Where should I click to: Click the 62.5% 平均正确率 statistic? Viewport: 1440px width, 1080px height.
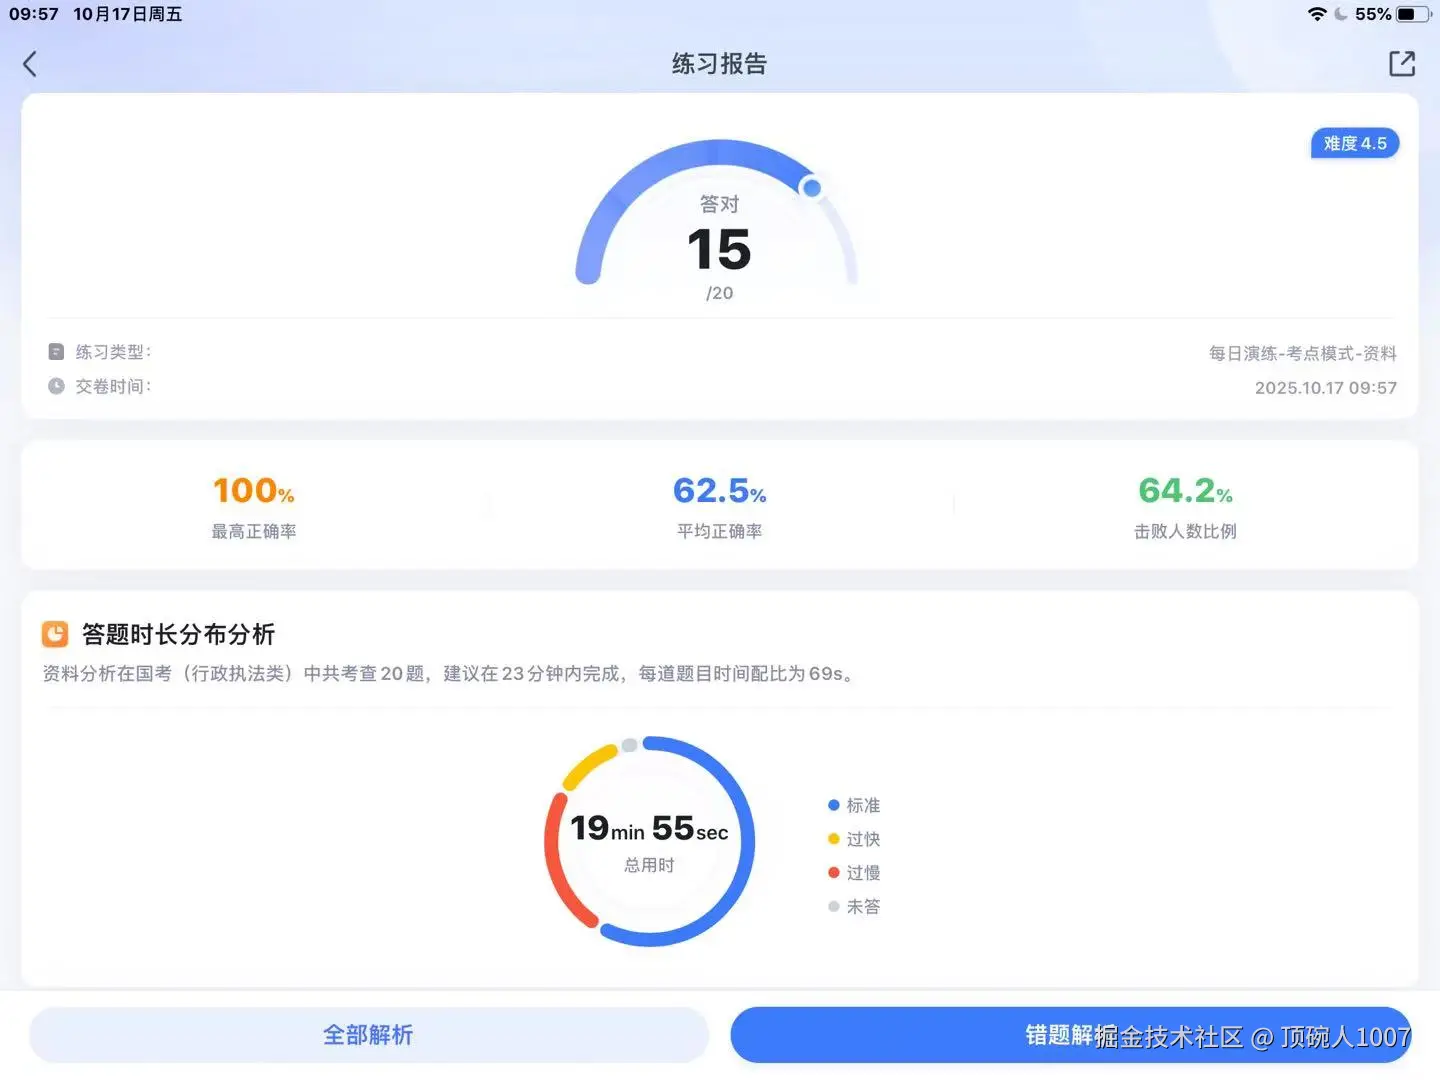point(718,505)
